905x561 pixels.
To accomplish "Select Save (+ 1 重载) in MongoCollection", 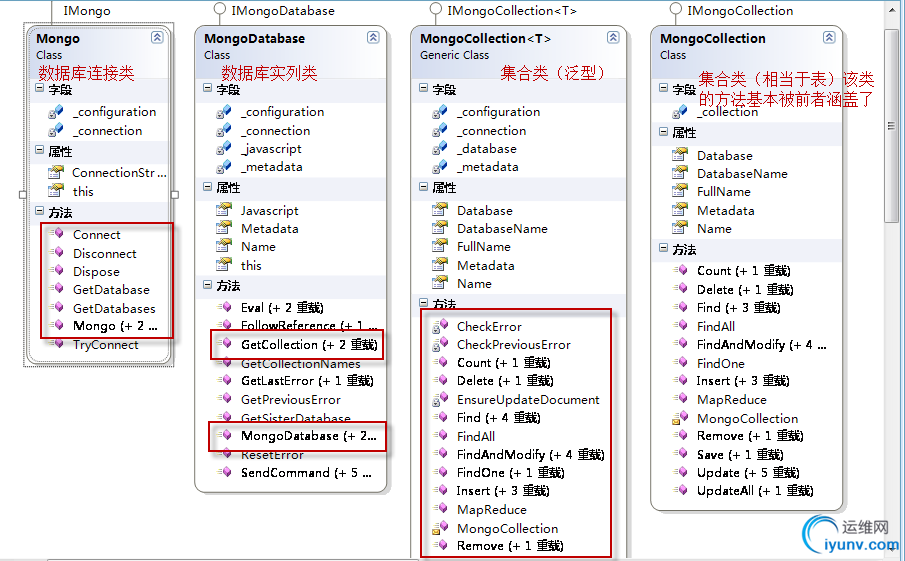I will point(740,455).
